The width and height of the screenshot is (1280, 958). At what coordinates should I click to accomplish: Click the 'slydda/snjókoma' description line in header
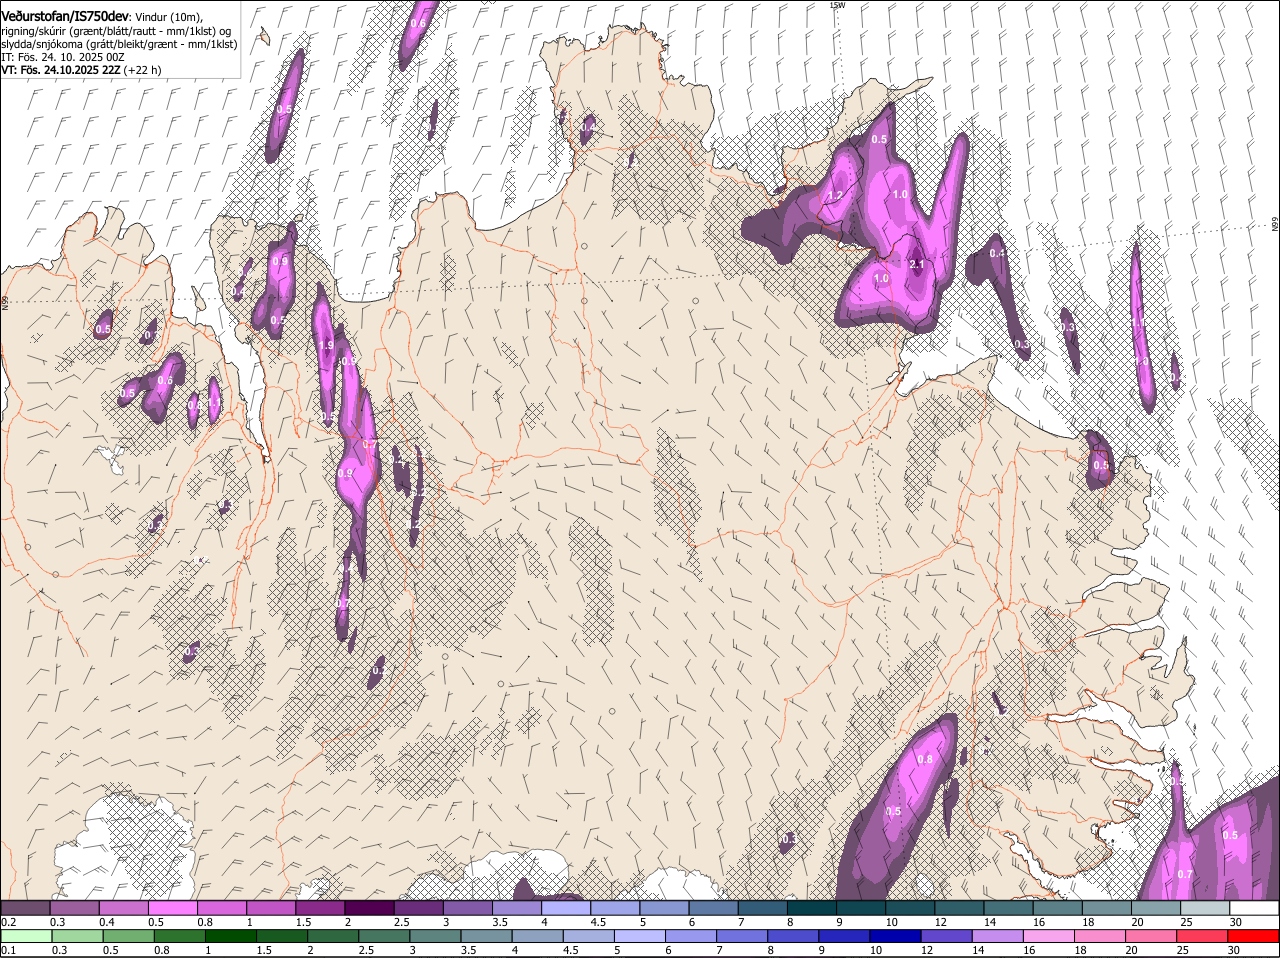coord(119,44)
